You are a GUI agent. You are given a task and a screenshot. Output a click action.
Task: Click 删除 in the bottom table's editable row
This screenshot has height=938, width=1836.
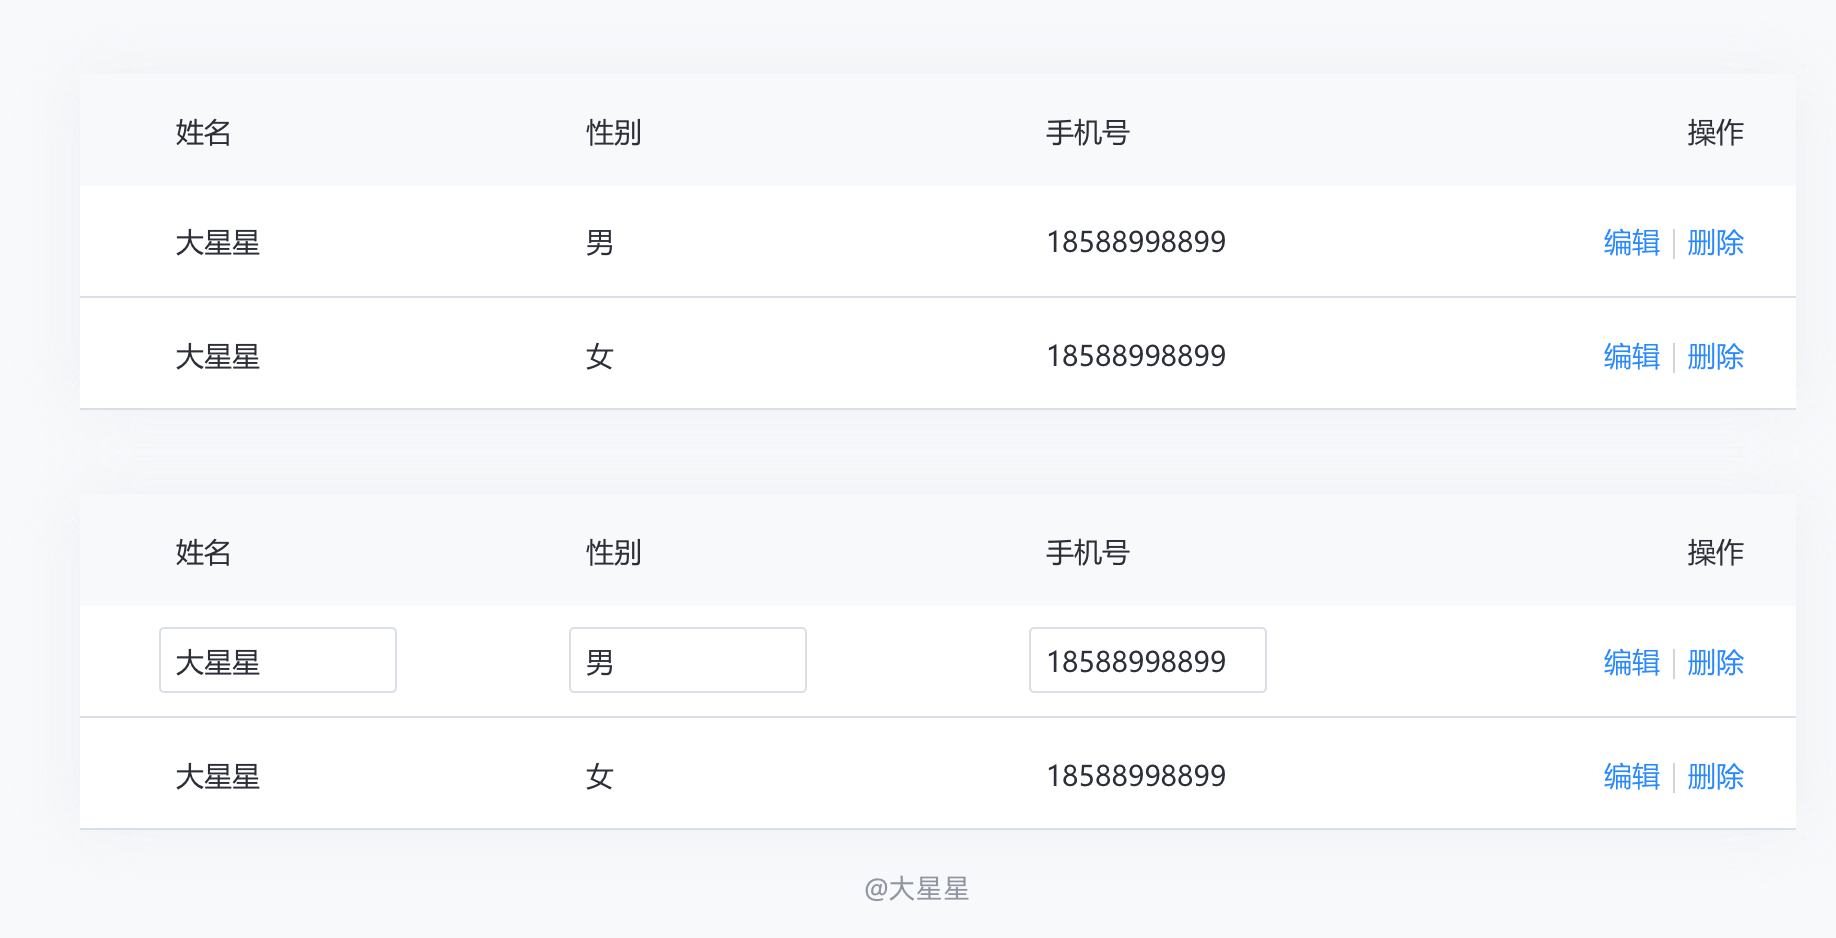1715,663
